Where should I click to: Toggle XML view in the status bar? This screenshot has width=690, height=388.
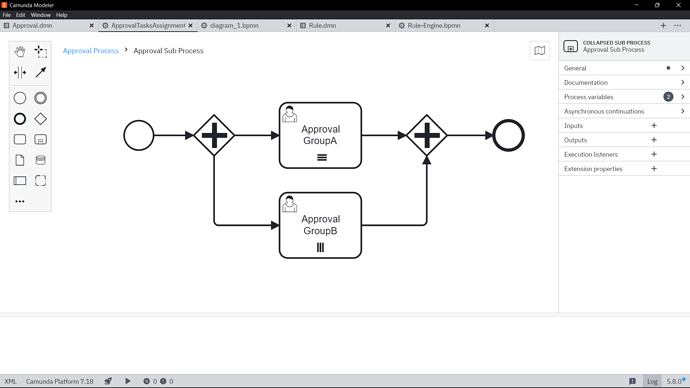(x=11, y=381)
